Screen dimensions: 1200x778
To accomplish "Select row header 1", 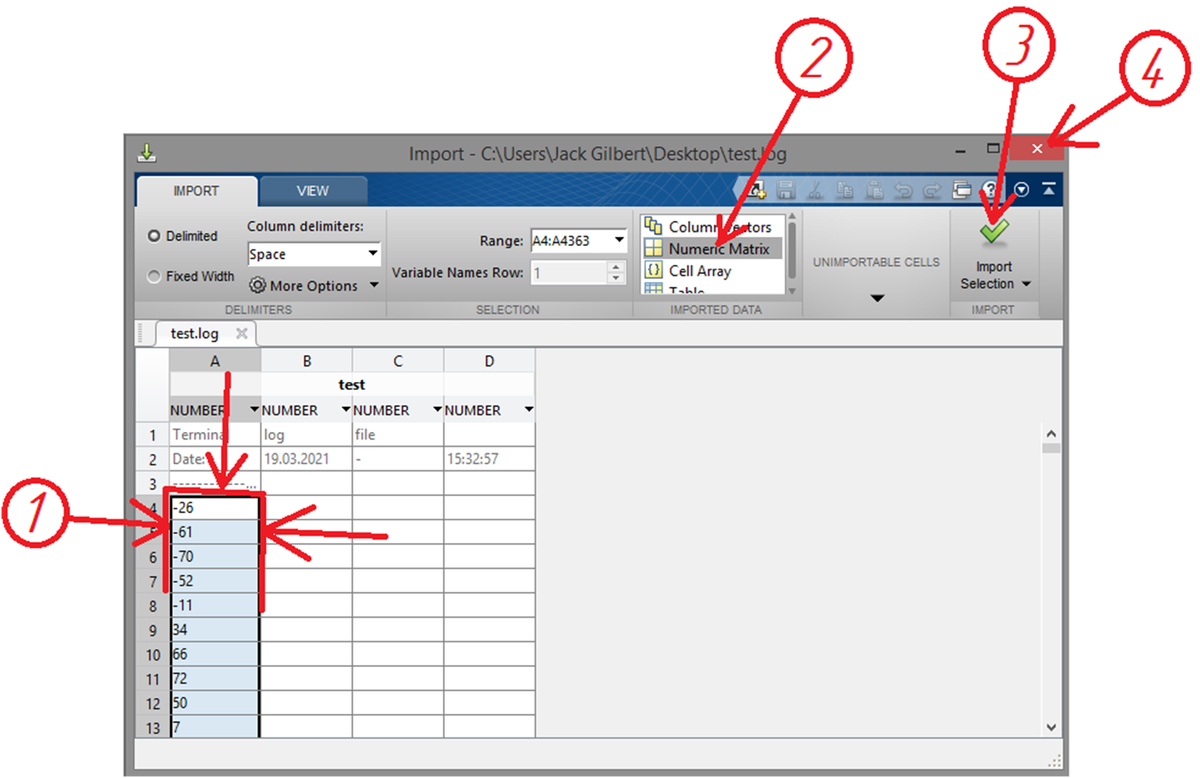I will (153, 435).
